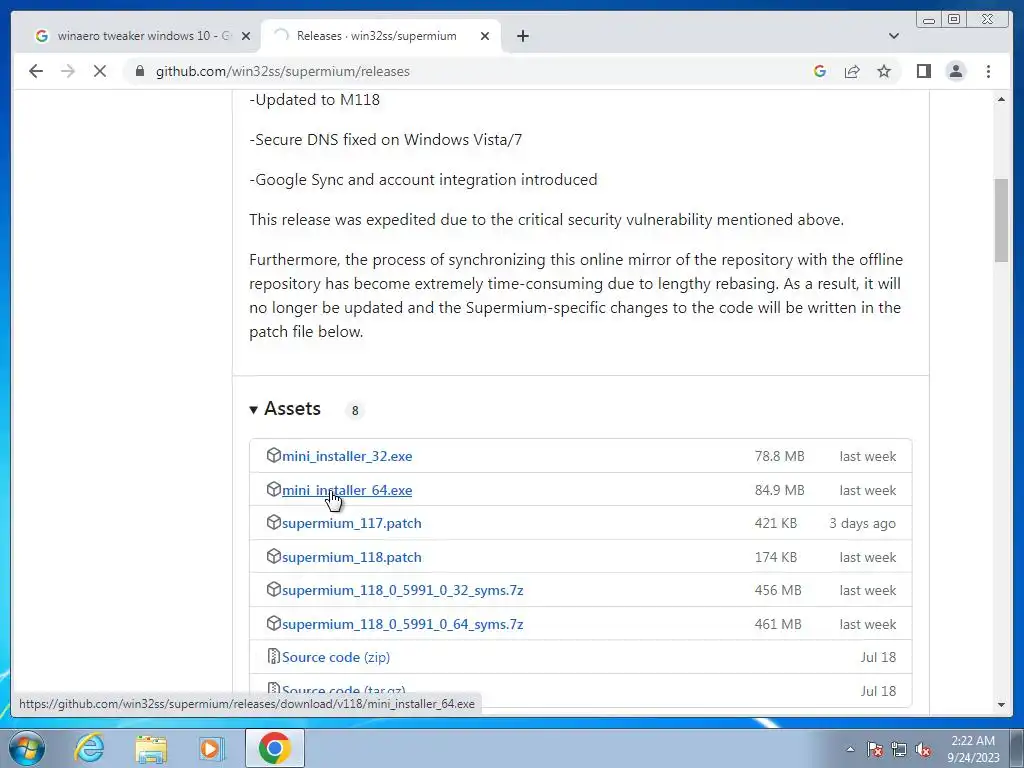Click package icon beside supermium_118.patch
The image size is (1024, 768).
coord(274,556)
